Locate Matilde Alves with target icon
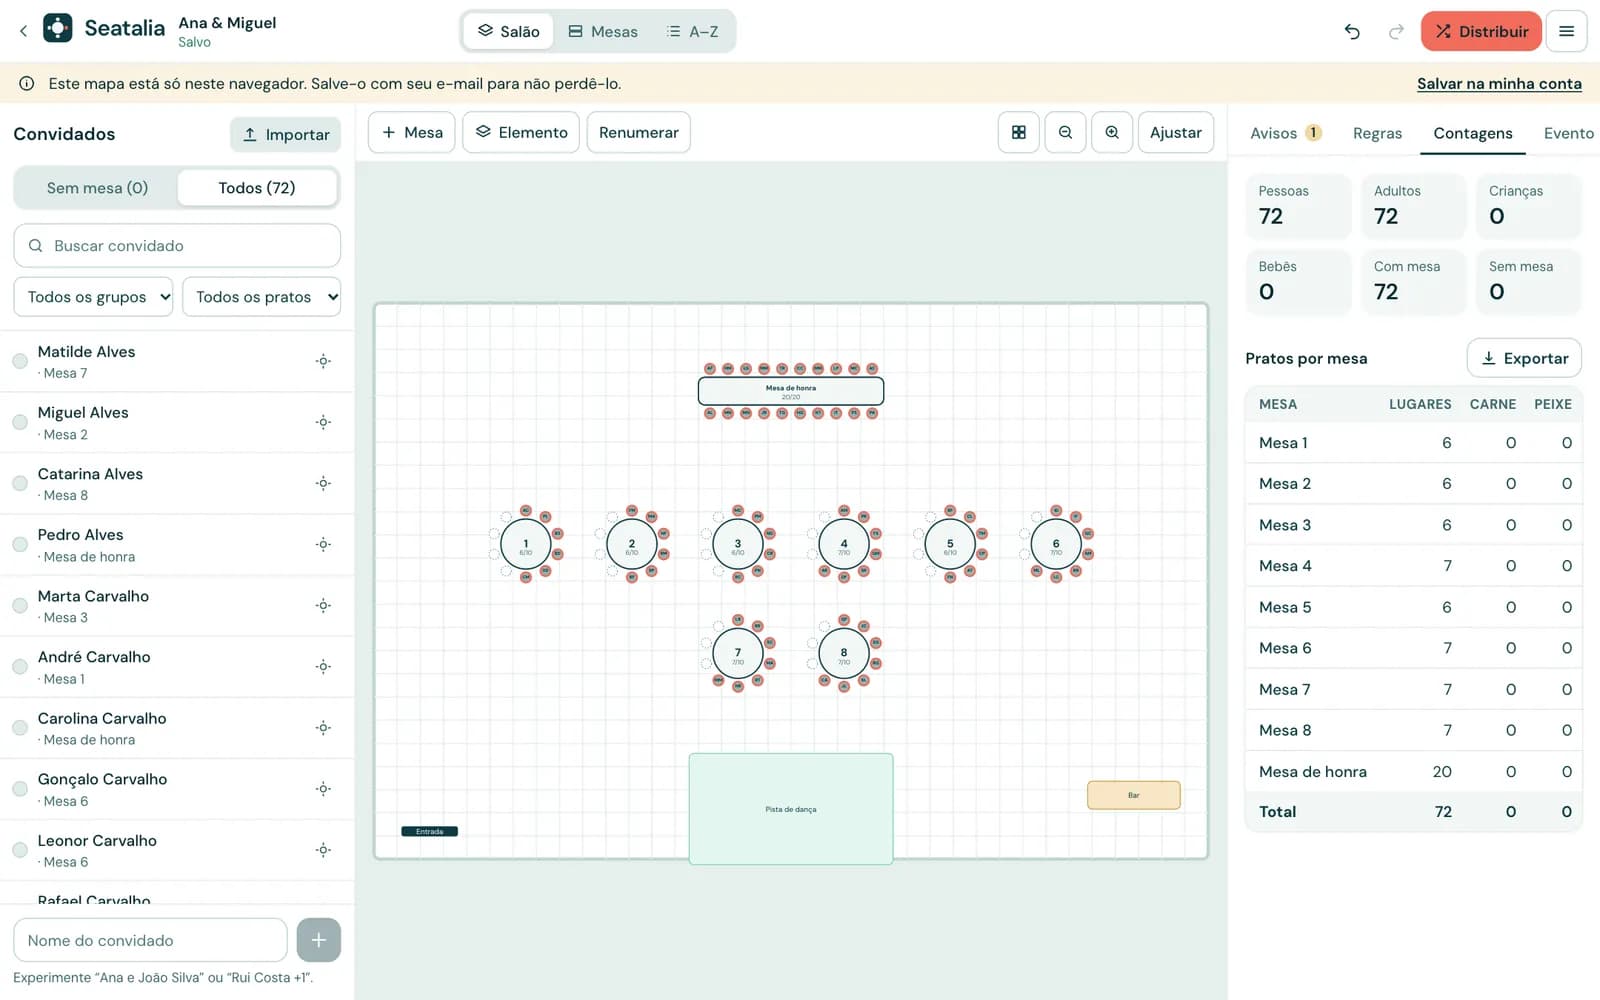The height and width of the screenshot is (1000, 1600). pos(323,361)
